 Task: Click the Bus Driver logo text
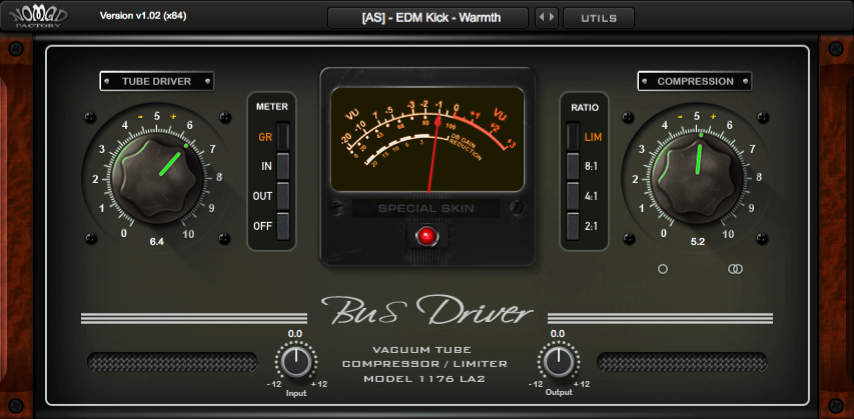[x=426, y=312]
